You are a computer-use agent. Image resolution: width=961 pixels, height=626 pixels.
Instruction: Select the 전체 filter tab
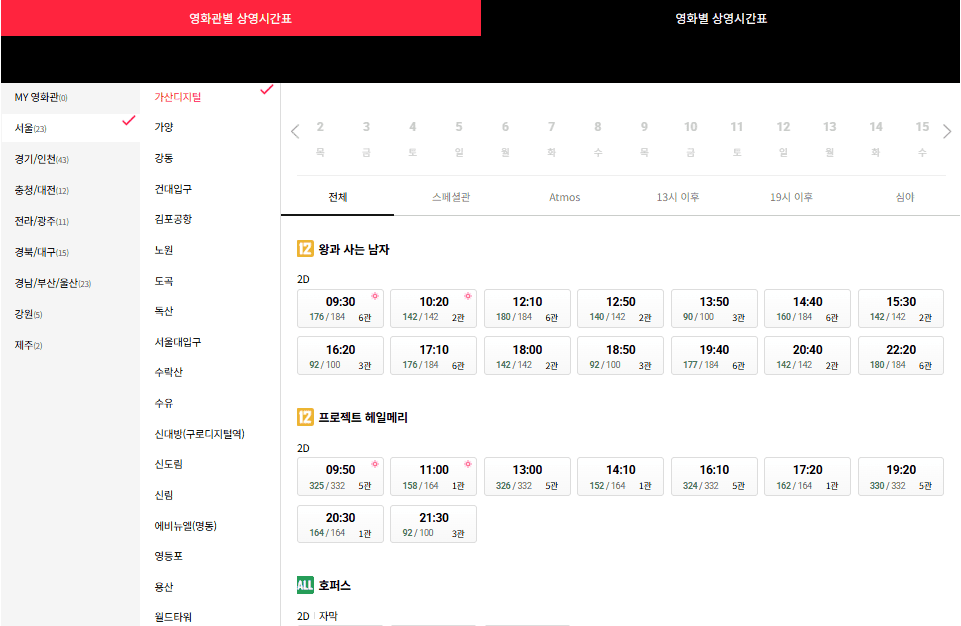click(x=336, y=197)
